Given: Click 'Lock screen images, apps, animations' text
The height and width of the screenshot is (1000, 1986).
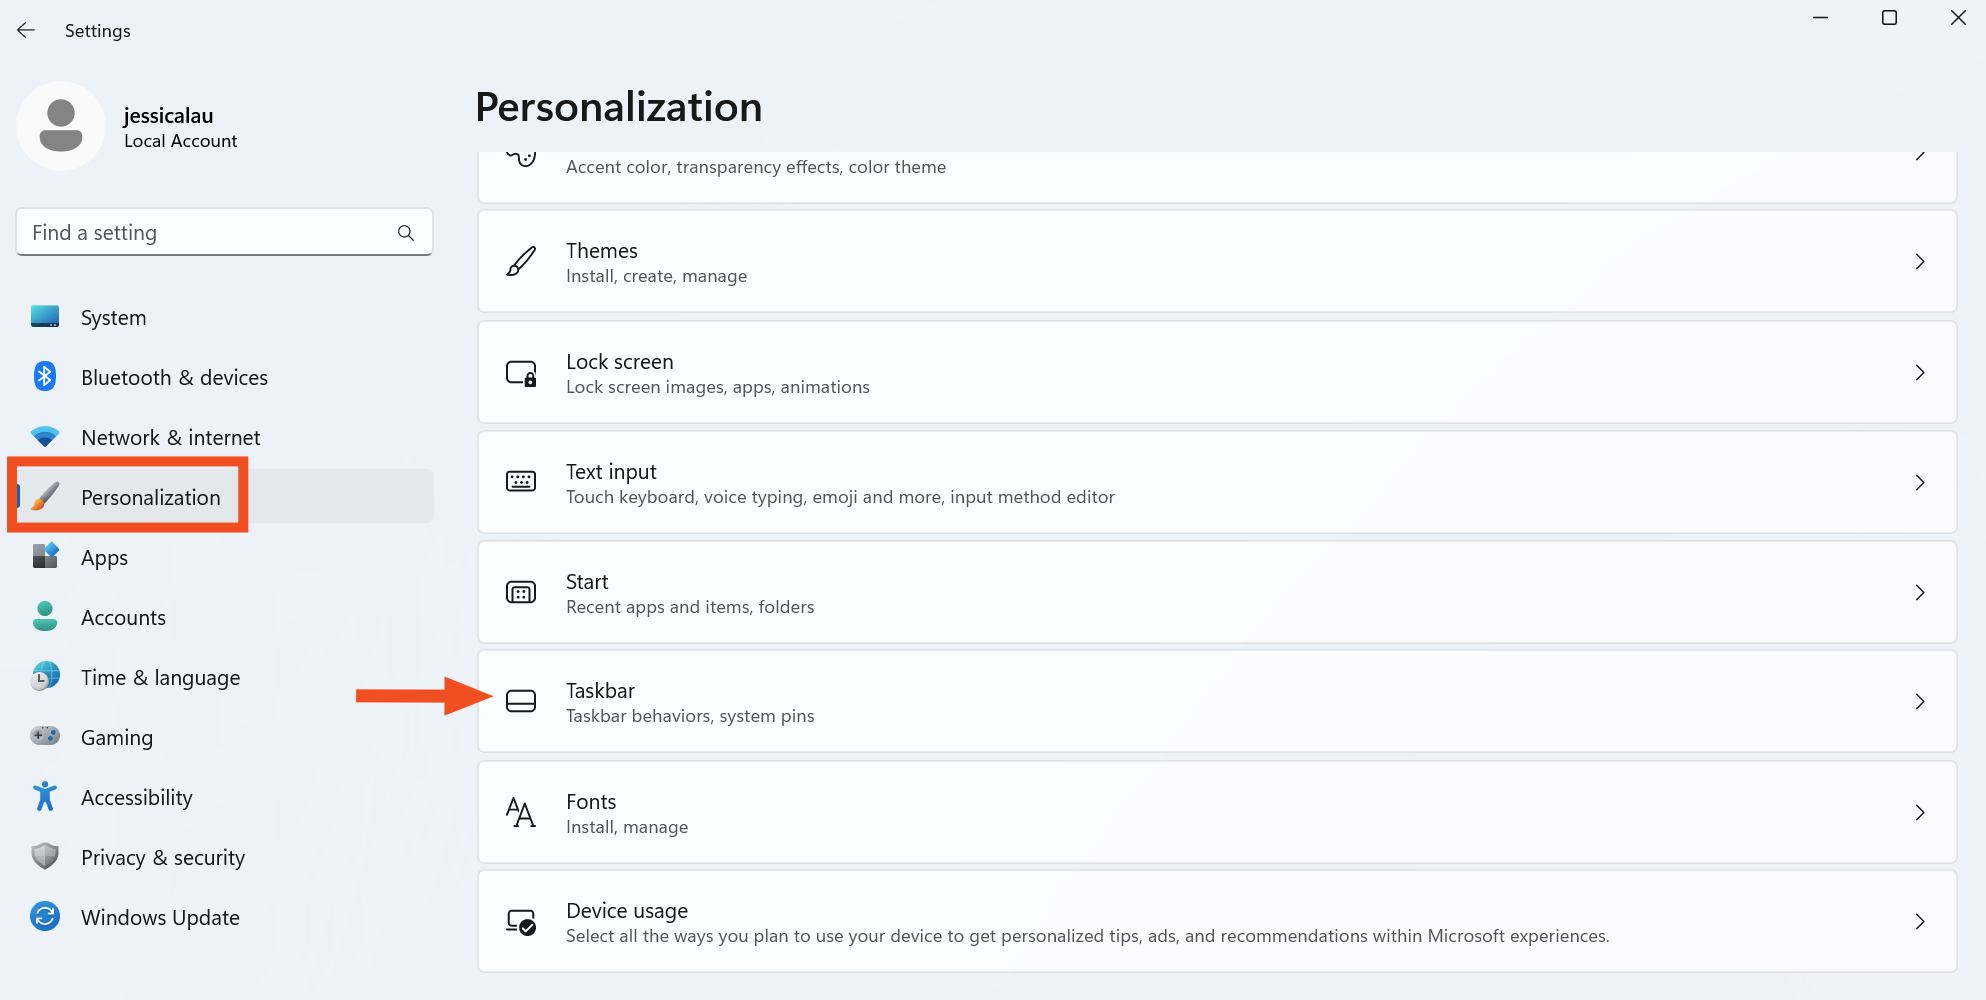Looking at the screenshot, I should [x=718, y=387].
